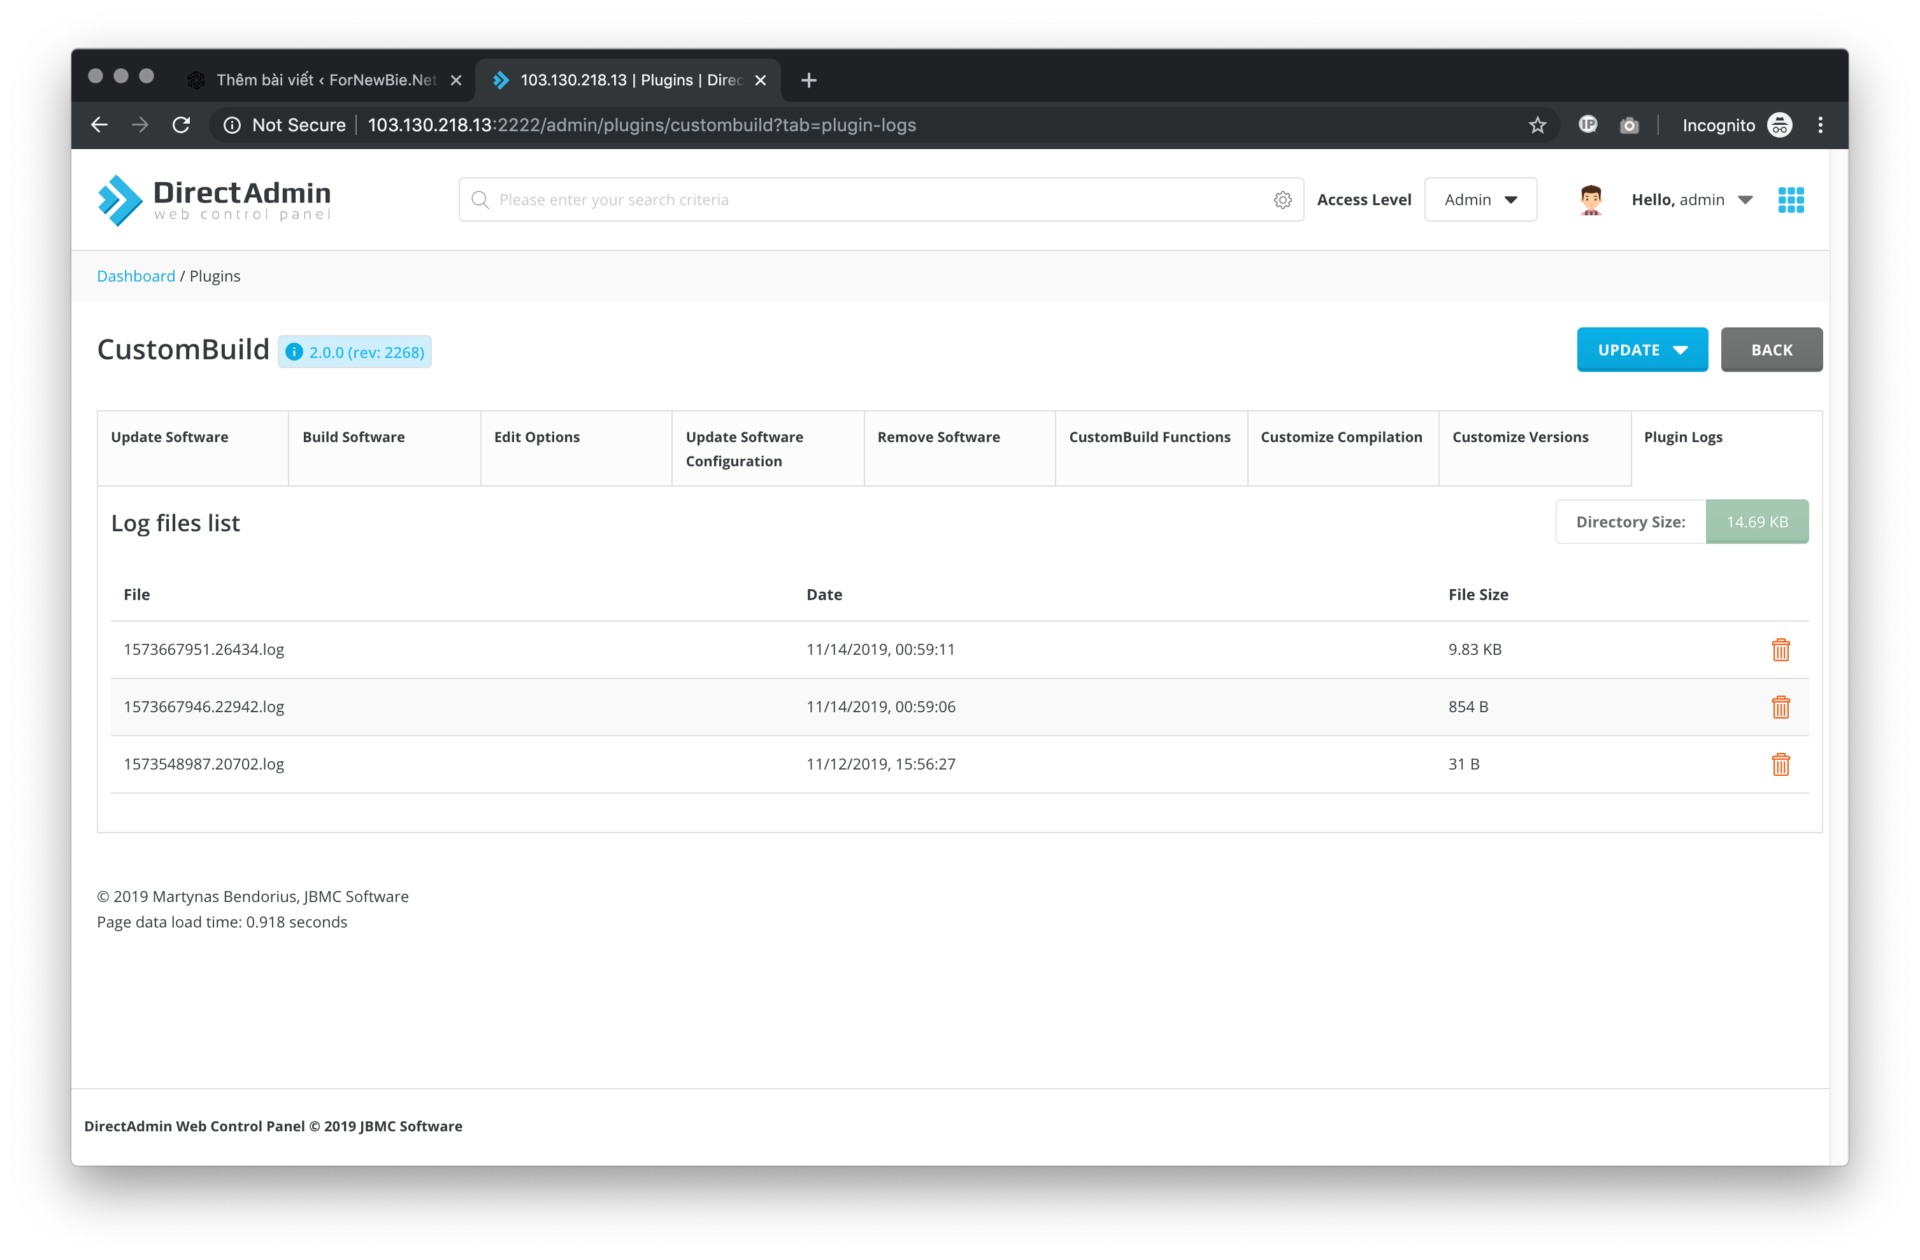Viewport: 1920px width, 1260px height.
Task: Open log file 1573548987.20702.log
Action: point(204,764)
